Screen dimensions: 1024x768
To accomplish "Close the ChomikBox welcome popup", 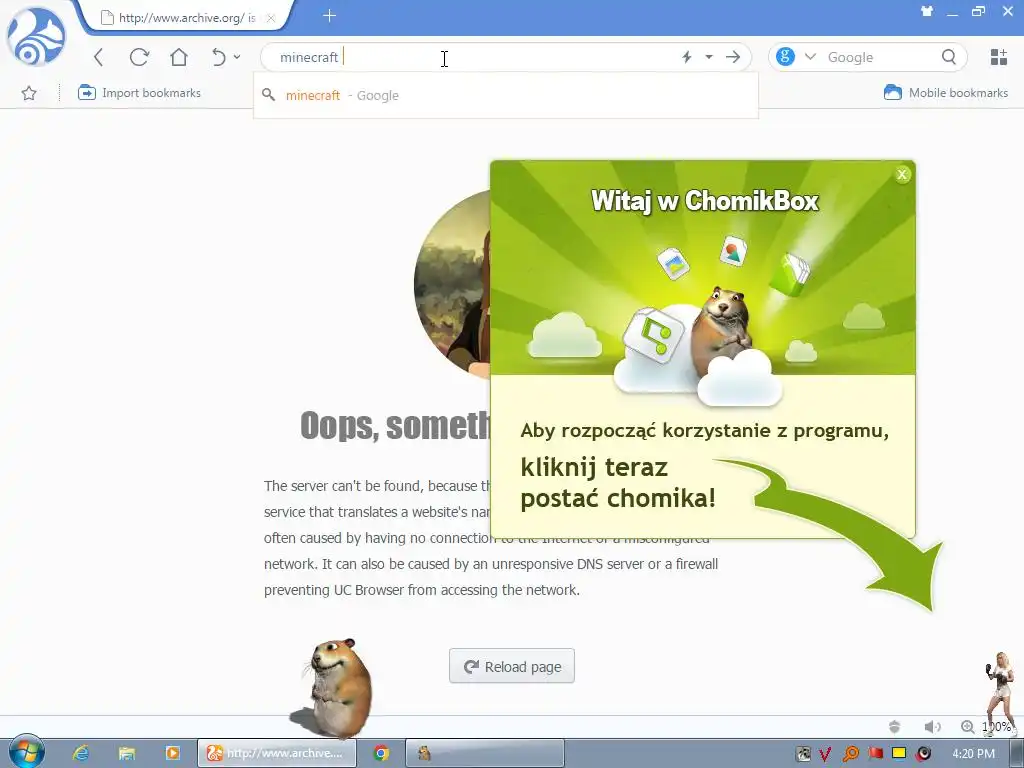I will pos(902,174).
